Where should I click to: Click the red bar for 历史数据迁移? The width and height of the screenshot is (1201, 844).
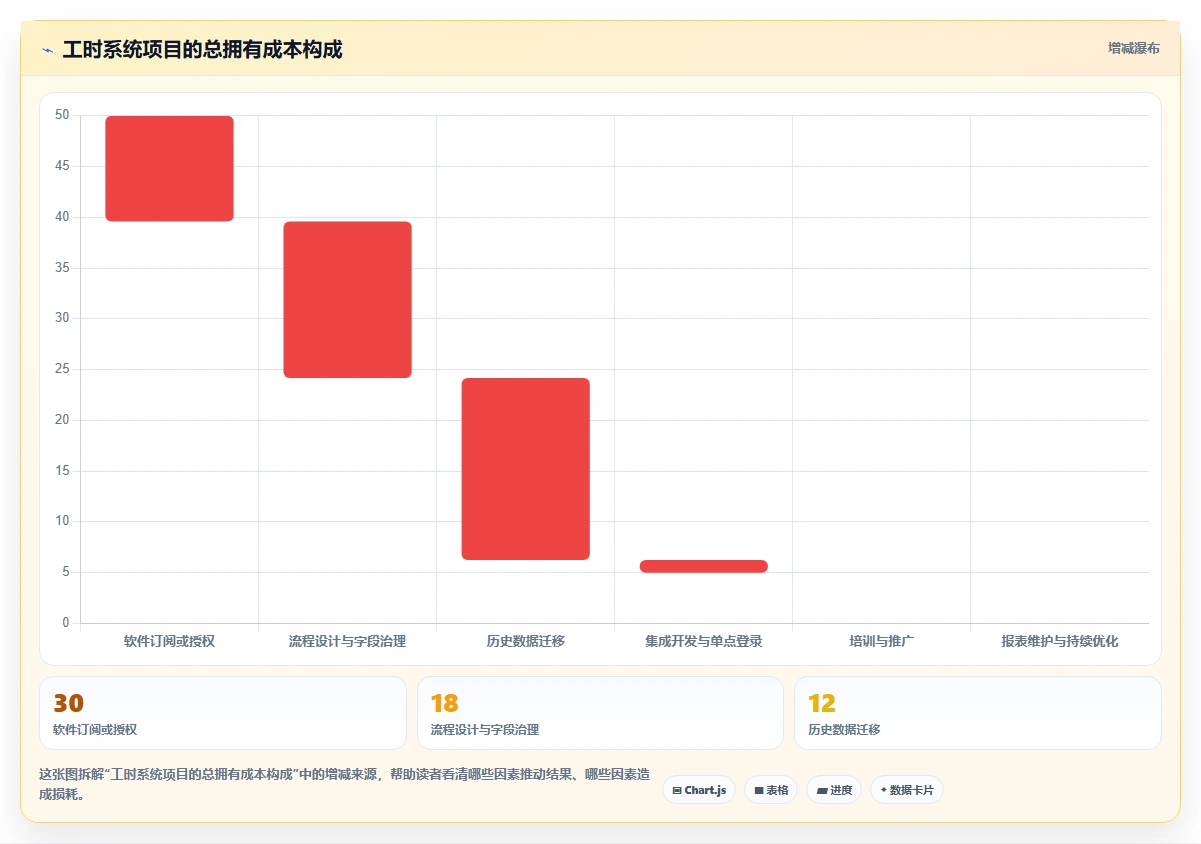(526, 469)
